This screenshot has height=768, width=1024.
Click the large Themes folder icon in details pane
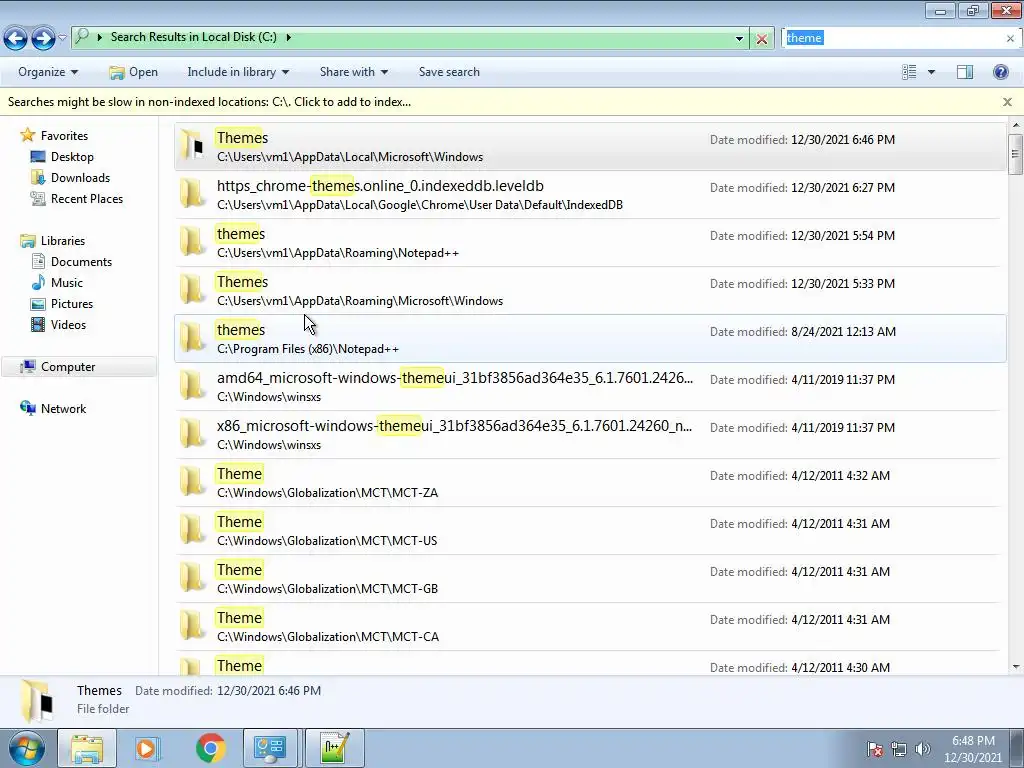point(37,701)
